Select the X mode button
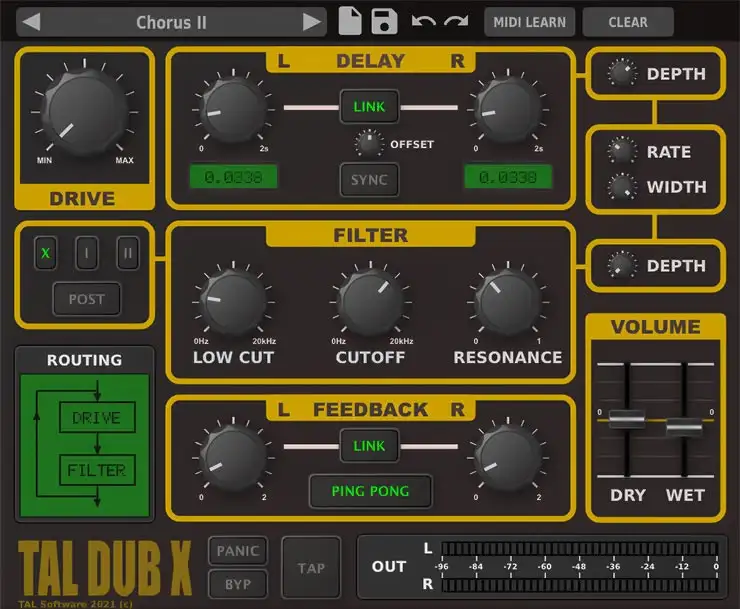This screenshot has height=609, width=740. pyautogui.click(x=45, y=253)
